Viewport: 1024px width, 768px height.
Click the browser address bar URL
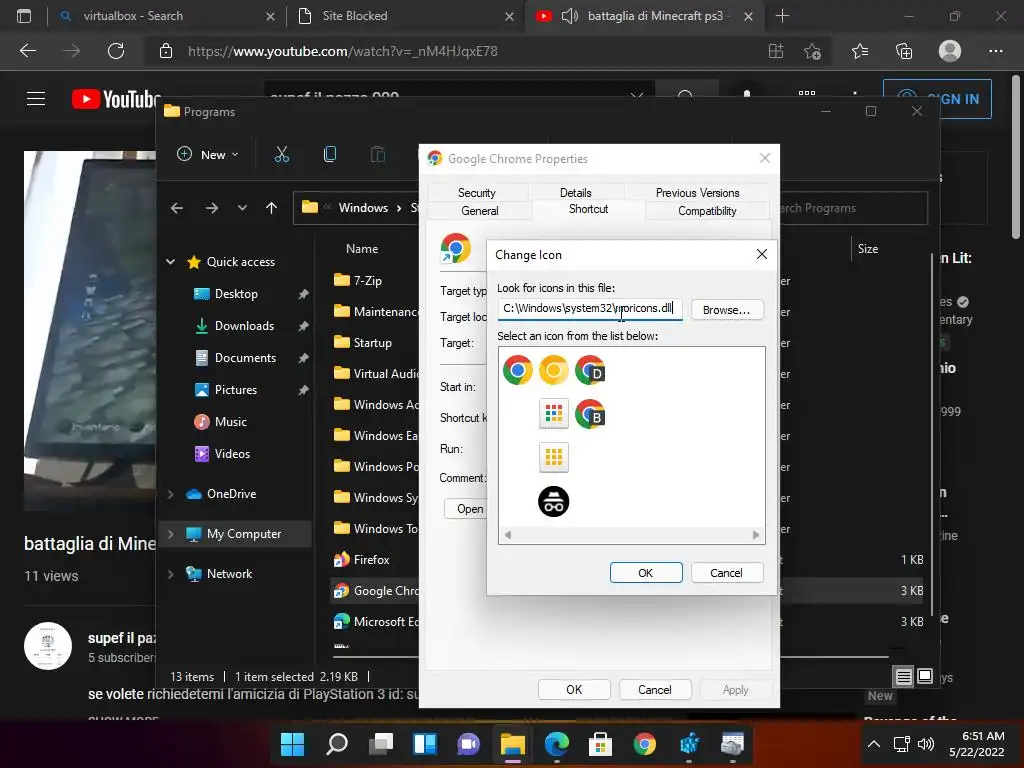[343, 51]
